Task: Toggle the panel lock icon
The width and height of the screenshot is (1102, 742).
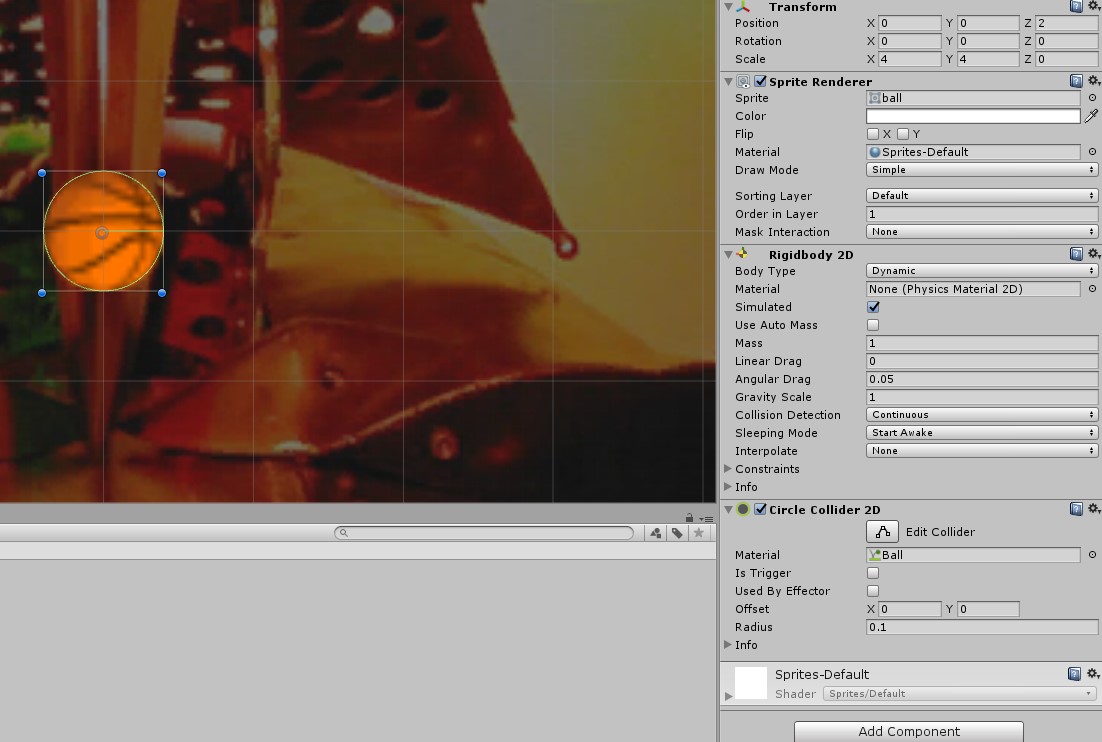Action: (x=690, y=517)
